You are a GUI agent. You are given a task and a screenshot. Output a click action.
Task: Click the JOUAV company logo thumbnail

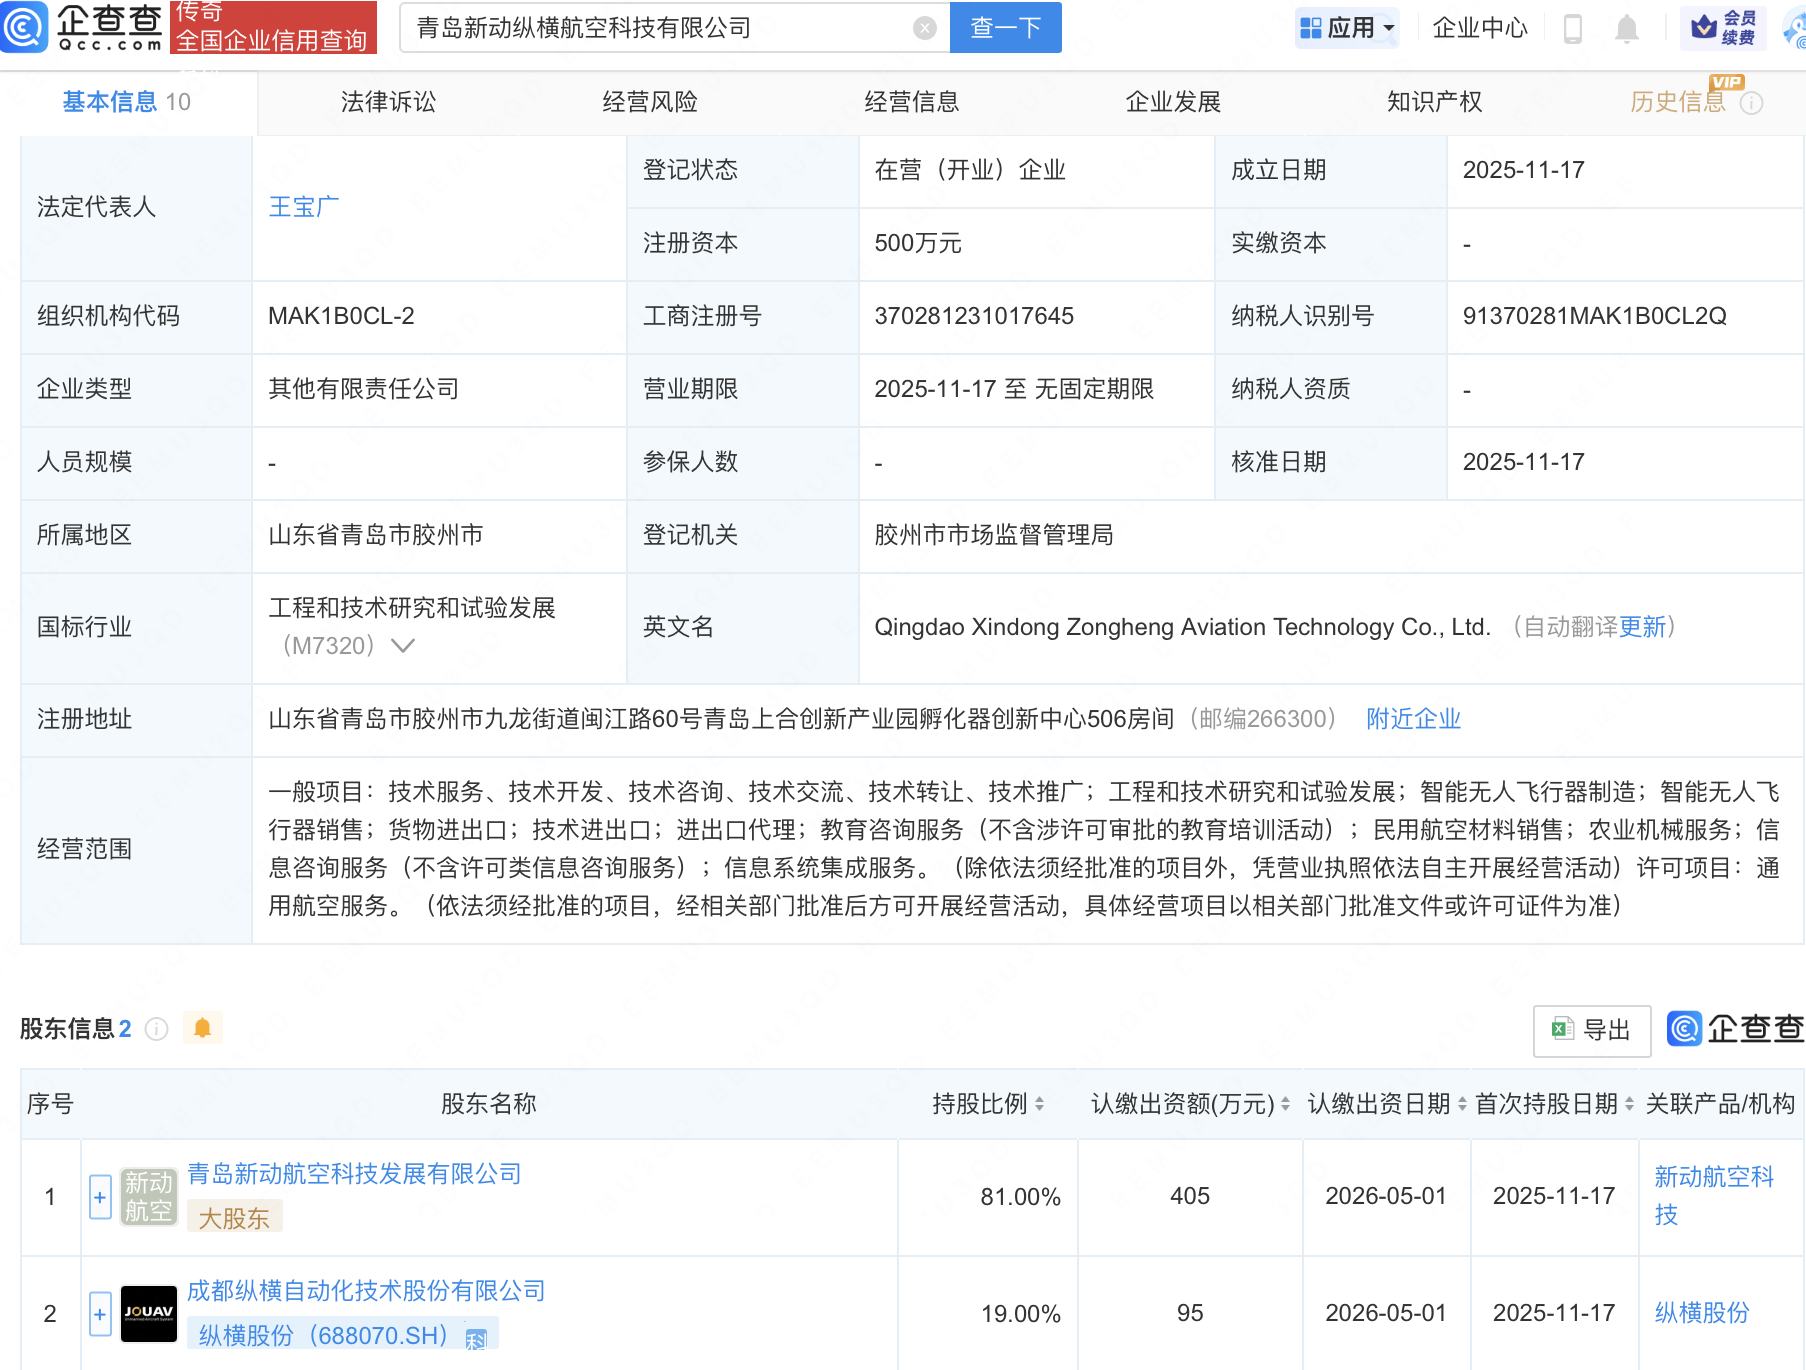[x=148, y=1313]
